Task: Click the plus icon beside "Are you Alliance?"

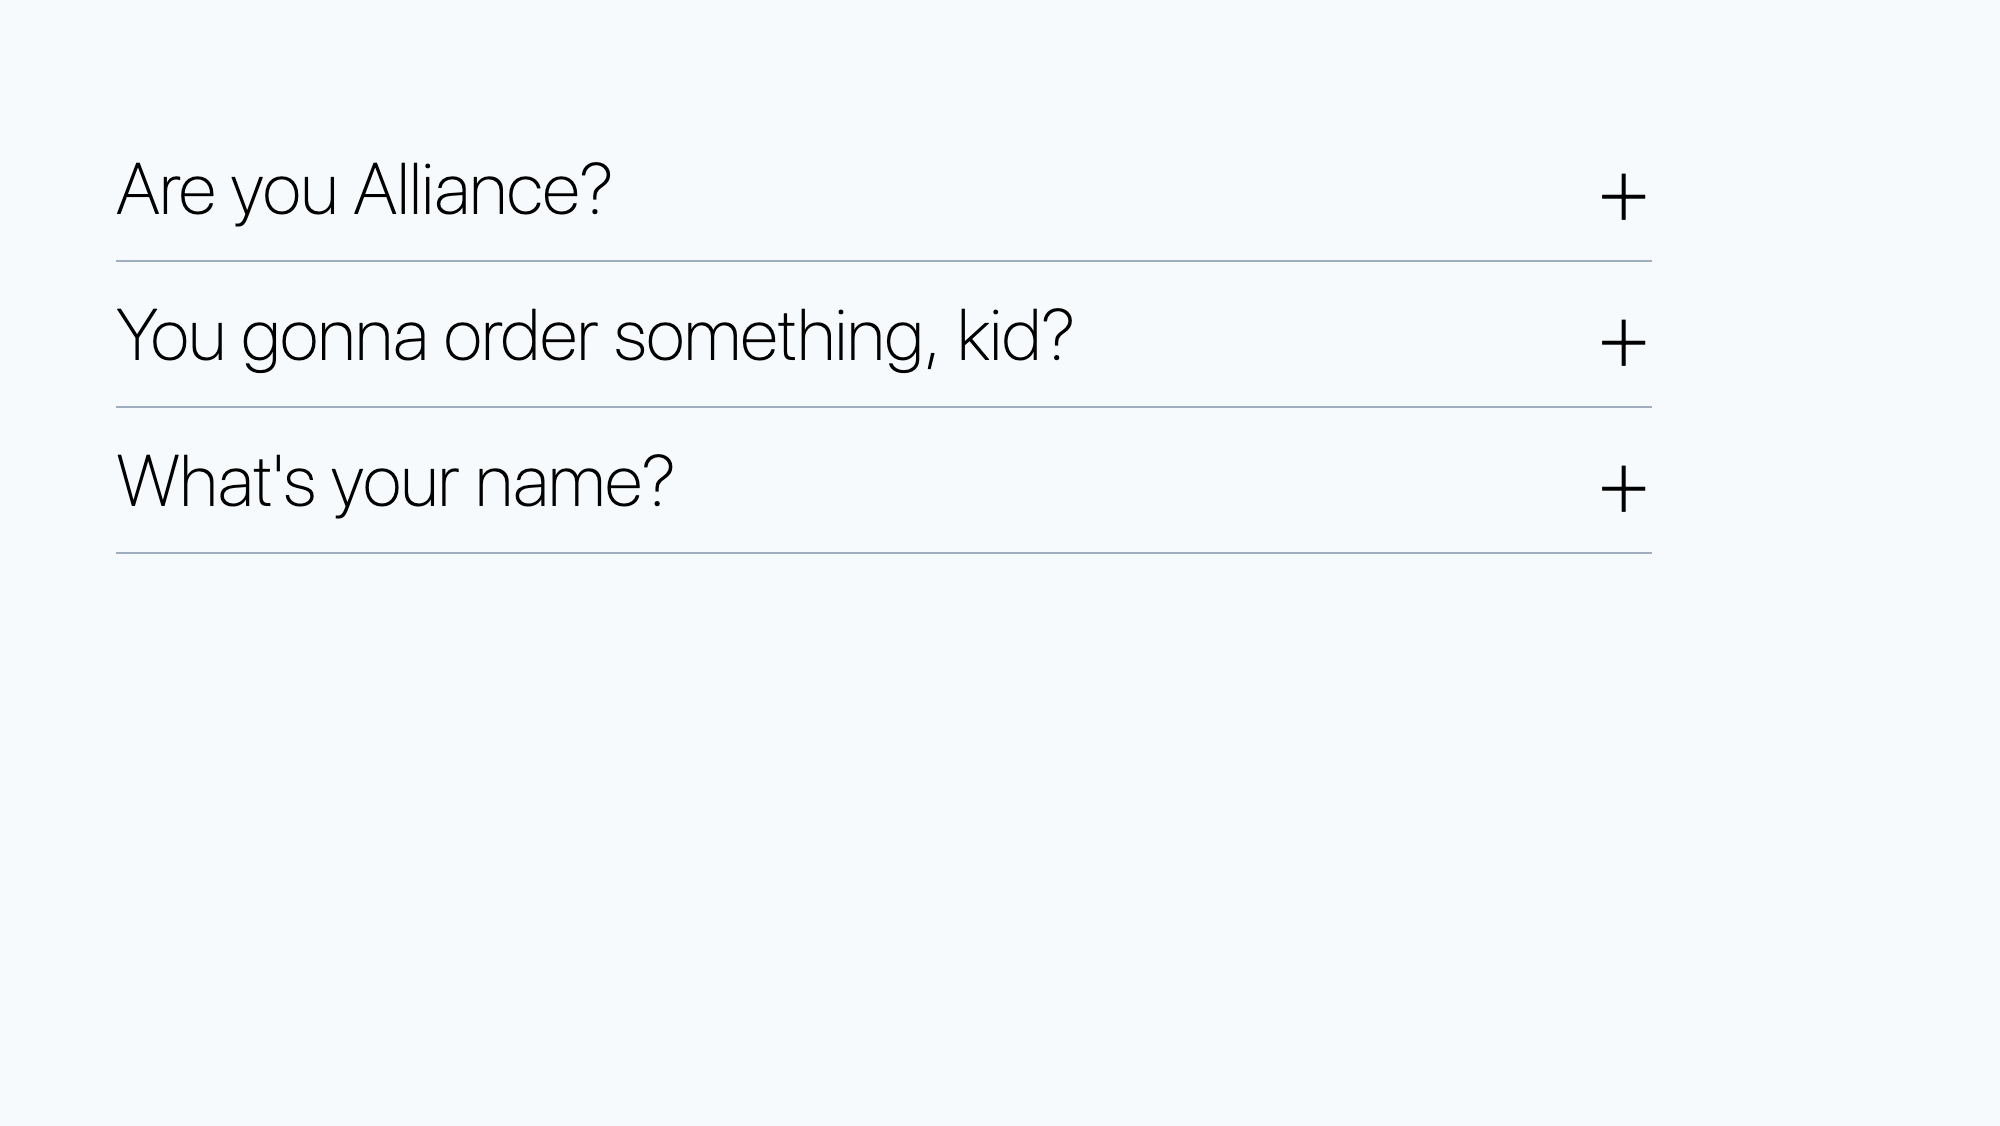Action: (x=1622, y=197)
